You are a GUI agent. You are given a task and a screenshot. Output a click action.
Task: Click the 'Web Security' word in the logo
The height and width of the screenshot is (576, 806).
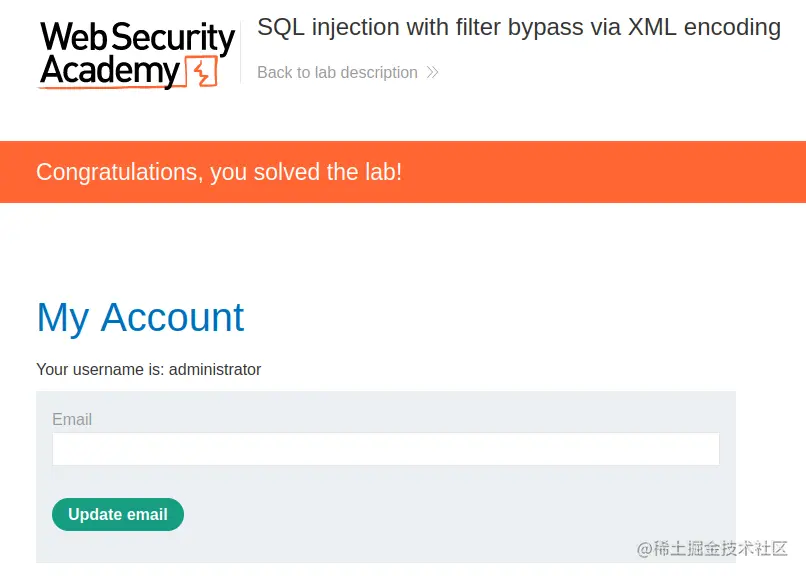[137, 37]
